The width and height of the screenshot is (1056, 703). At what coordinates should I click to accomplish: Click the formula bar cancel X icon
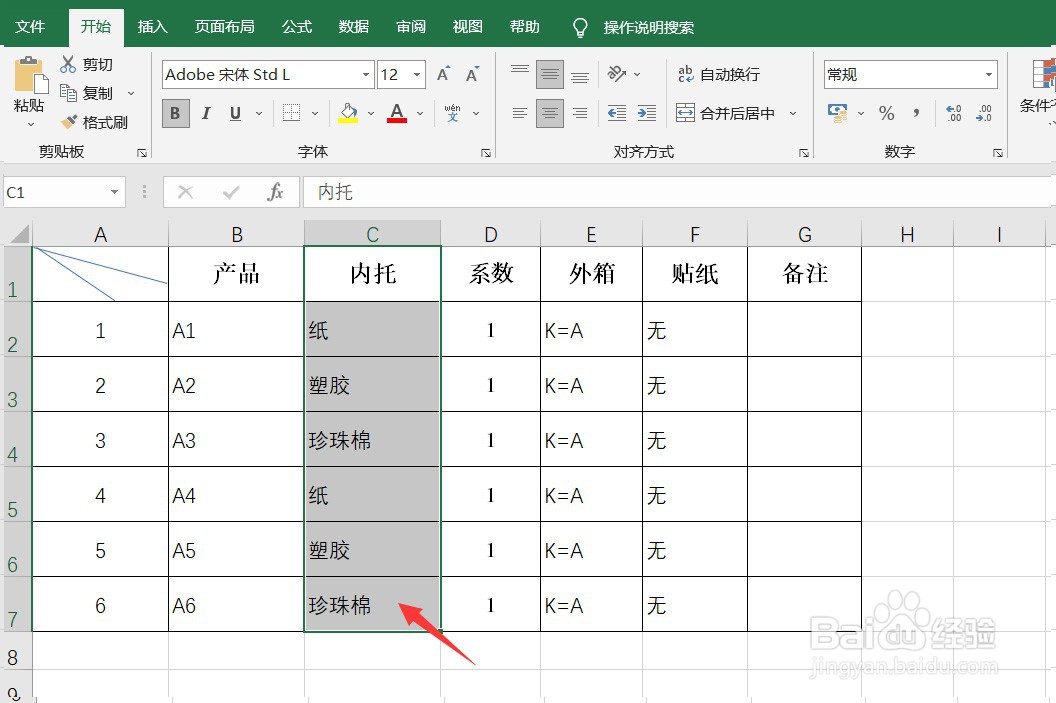(x=185, y=193)
